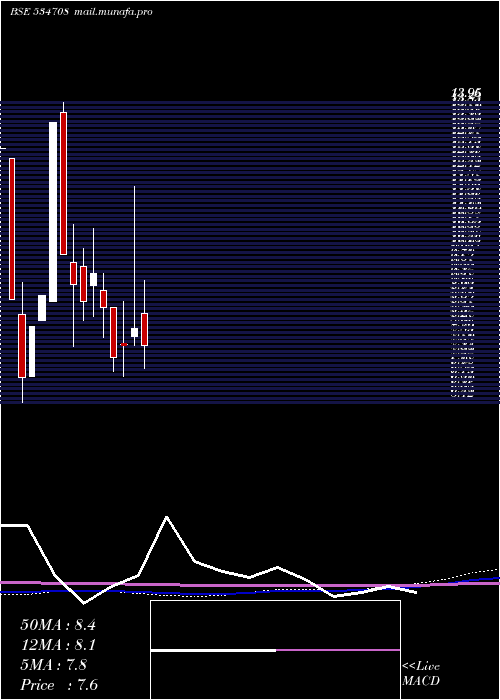Click the tallest red candlestick at the chart peak

tap(63, 183)
